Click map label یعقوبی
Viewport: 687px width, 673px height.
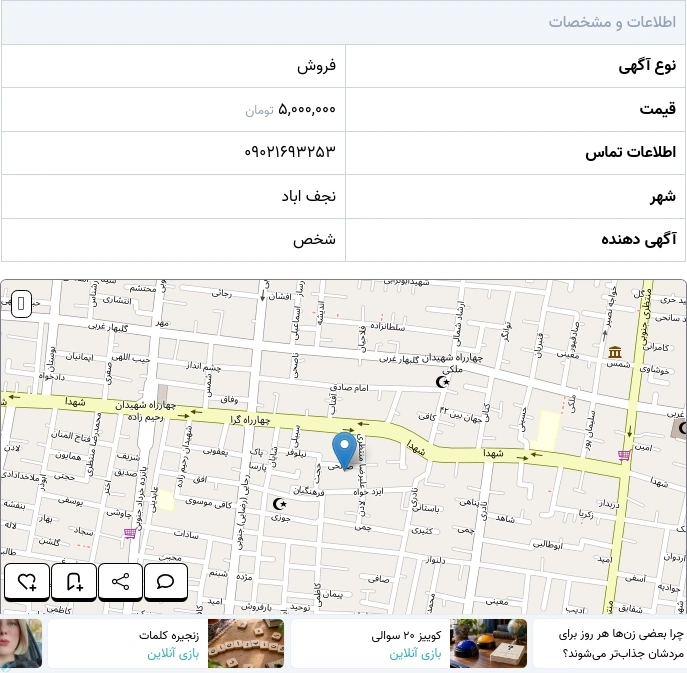215,451
